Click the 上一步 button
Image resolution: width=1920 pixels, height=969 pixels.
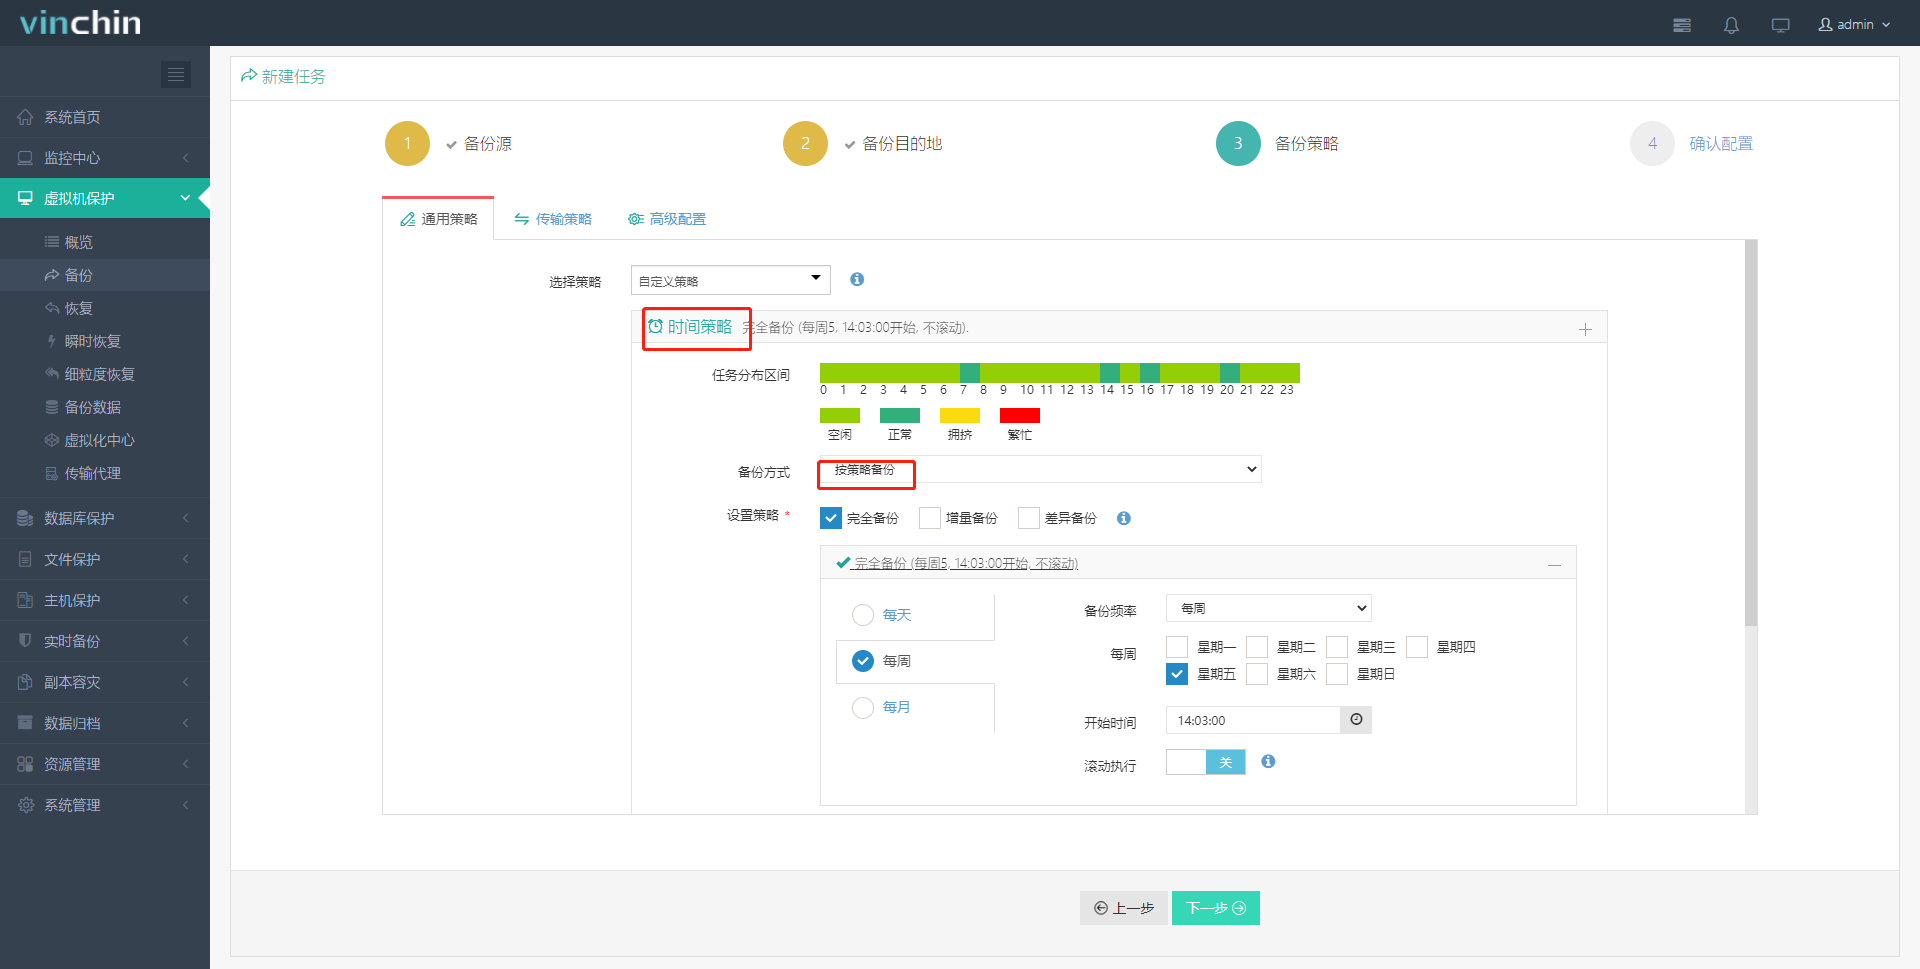[x=1124, y=908]
